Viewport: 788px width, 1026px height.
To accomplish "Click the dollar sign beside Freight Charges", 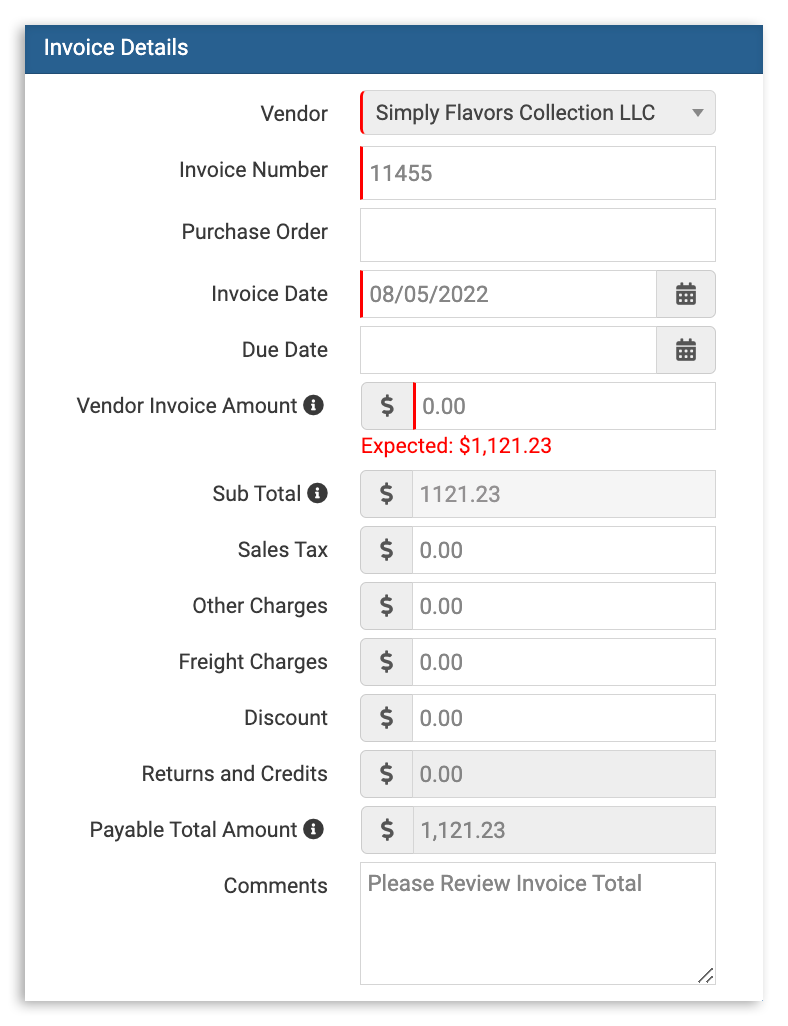I will pyautogui.click(x=386, y=662).
